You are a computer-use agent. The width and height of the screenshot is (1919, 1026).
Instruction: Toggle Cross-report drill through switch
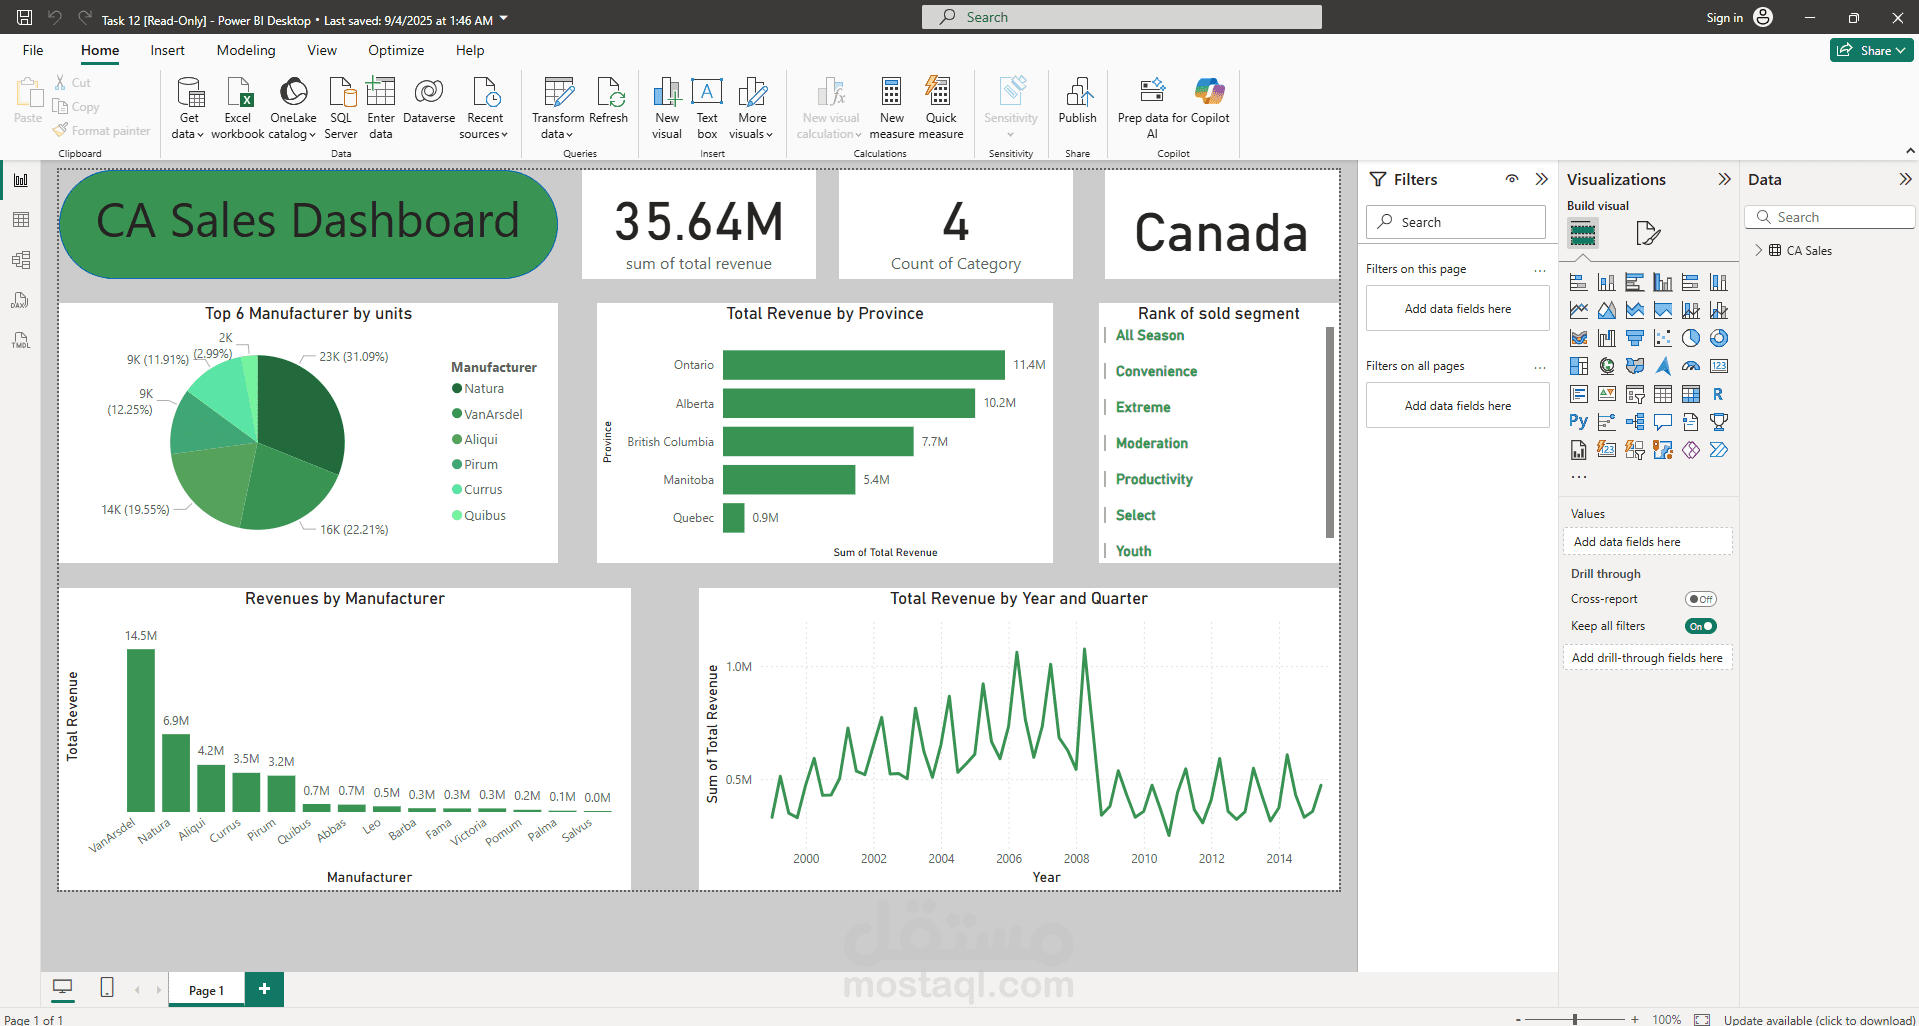pyautogui.click(x=1700, y=599)
